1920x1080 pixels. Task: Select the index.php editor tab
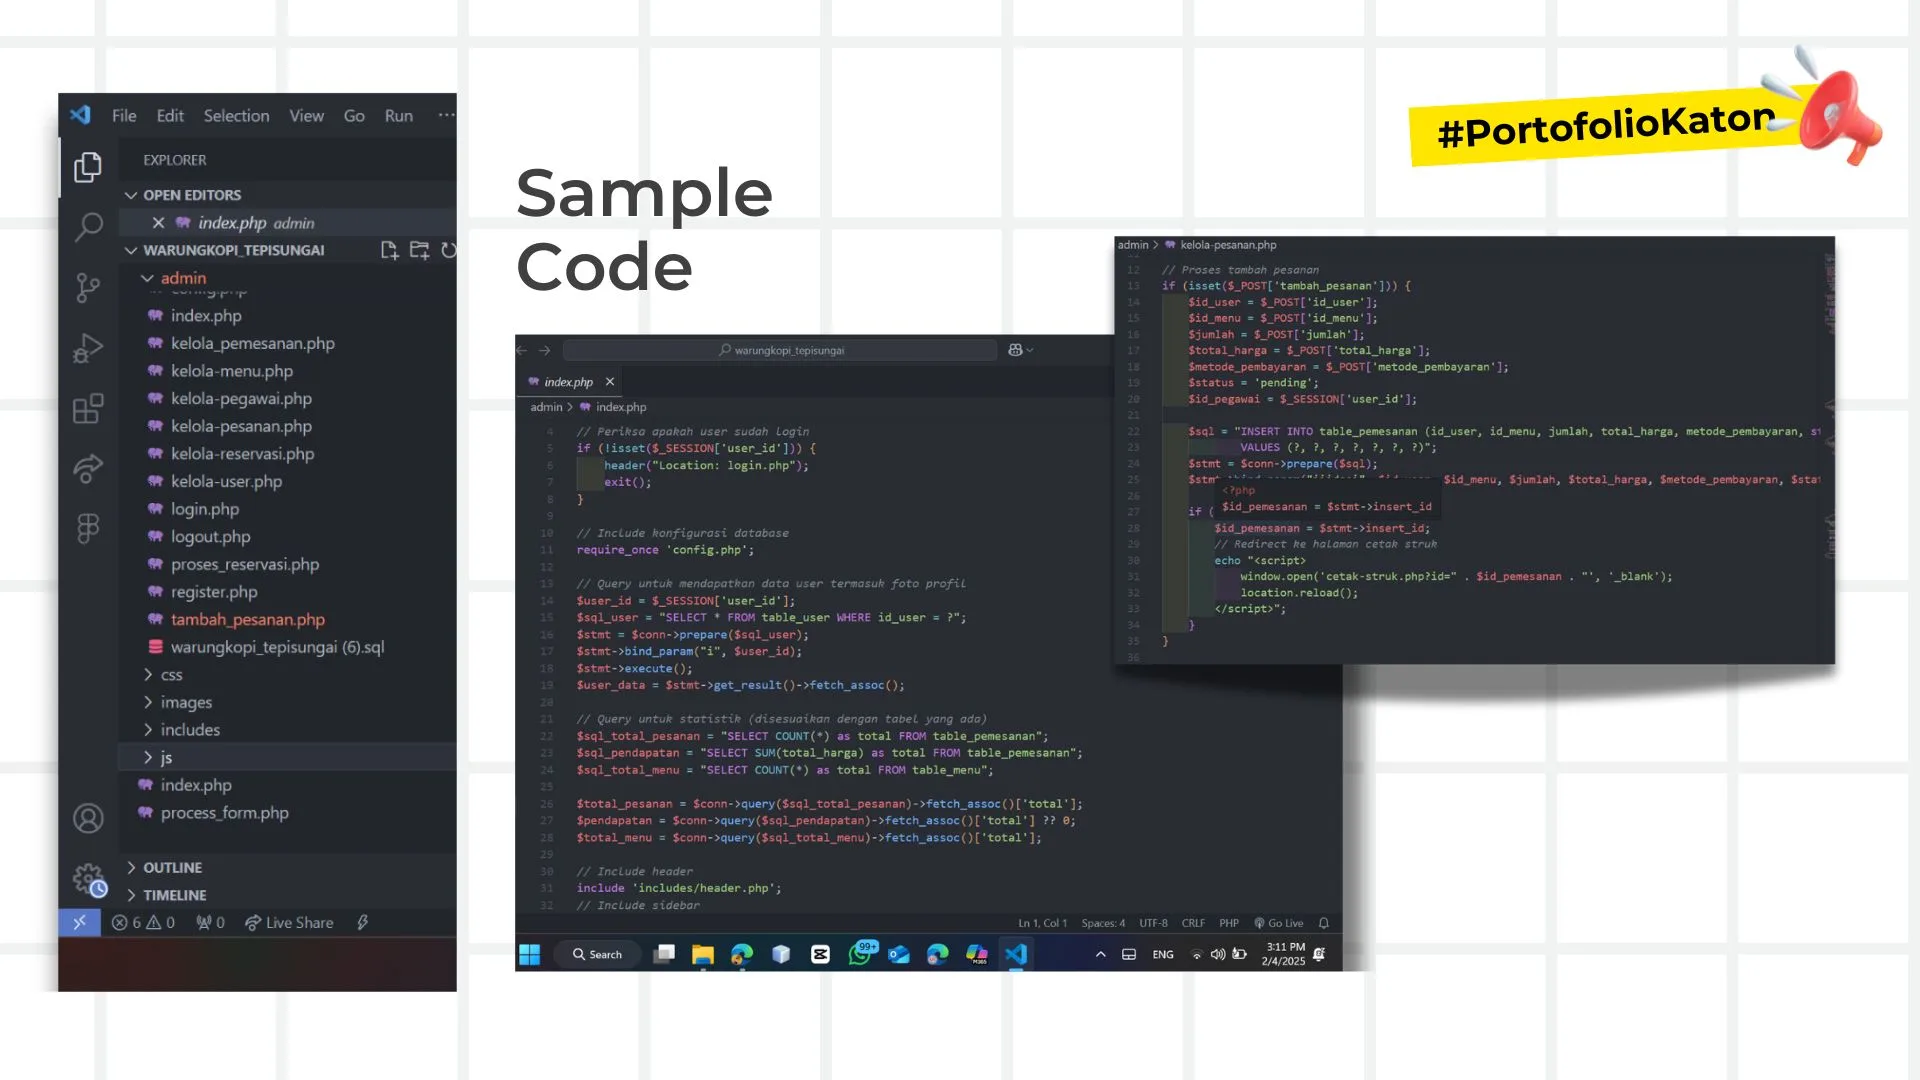coord(570,382)
